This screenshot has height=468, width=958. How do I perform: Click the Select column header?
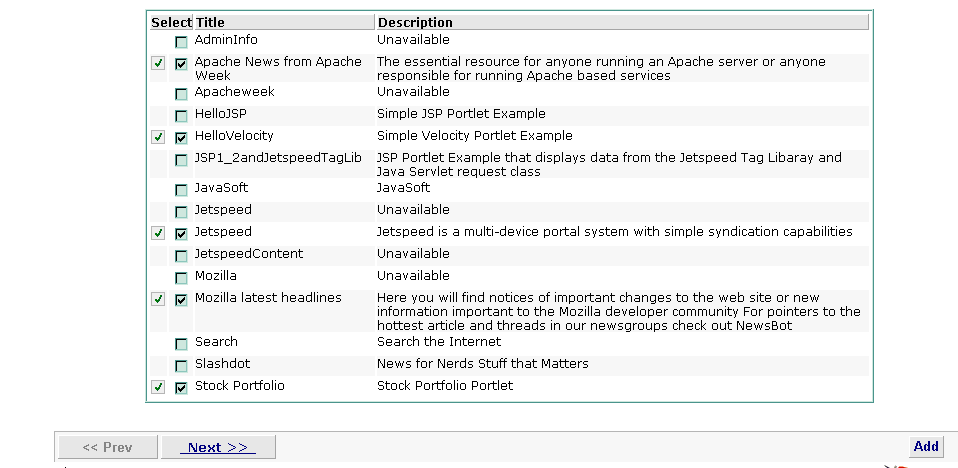coord(171,22)
